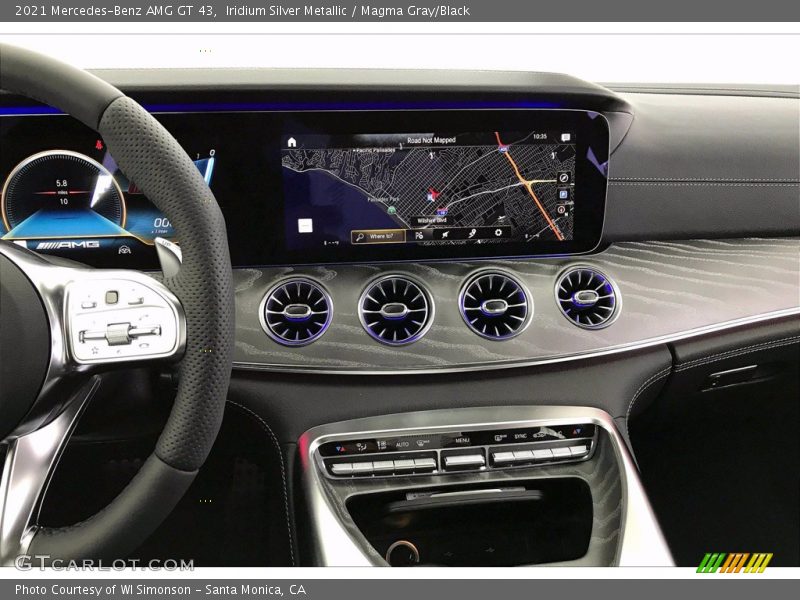The image size is (800, 600).
Task: Toggle map orientation north-up icon
Action: point(562,210)
